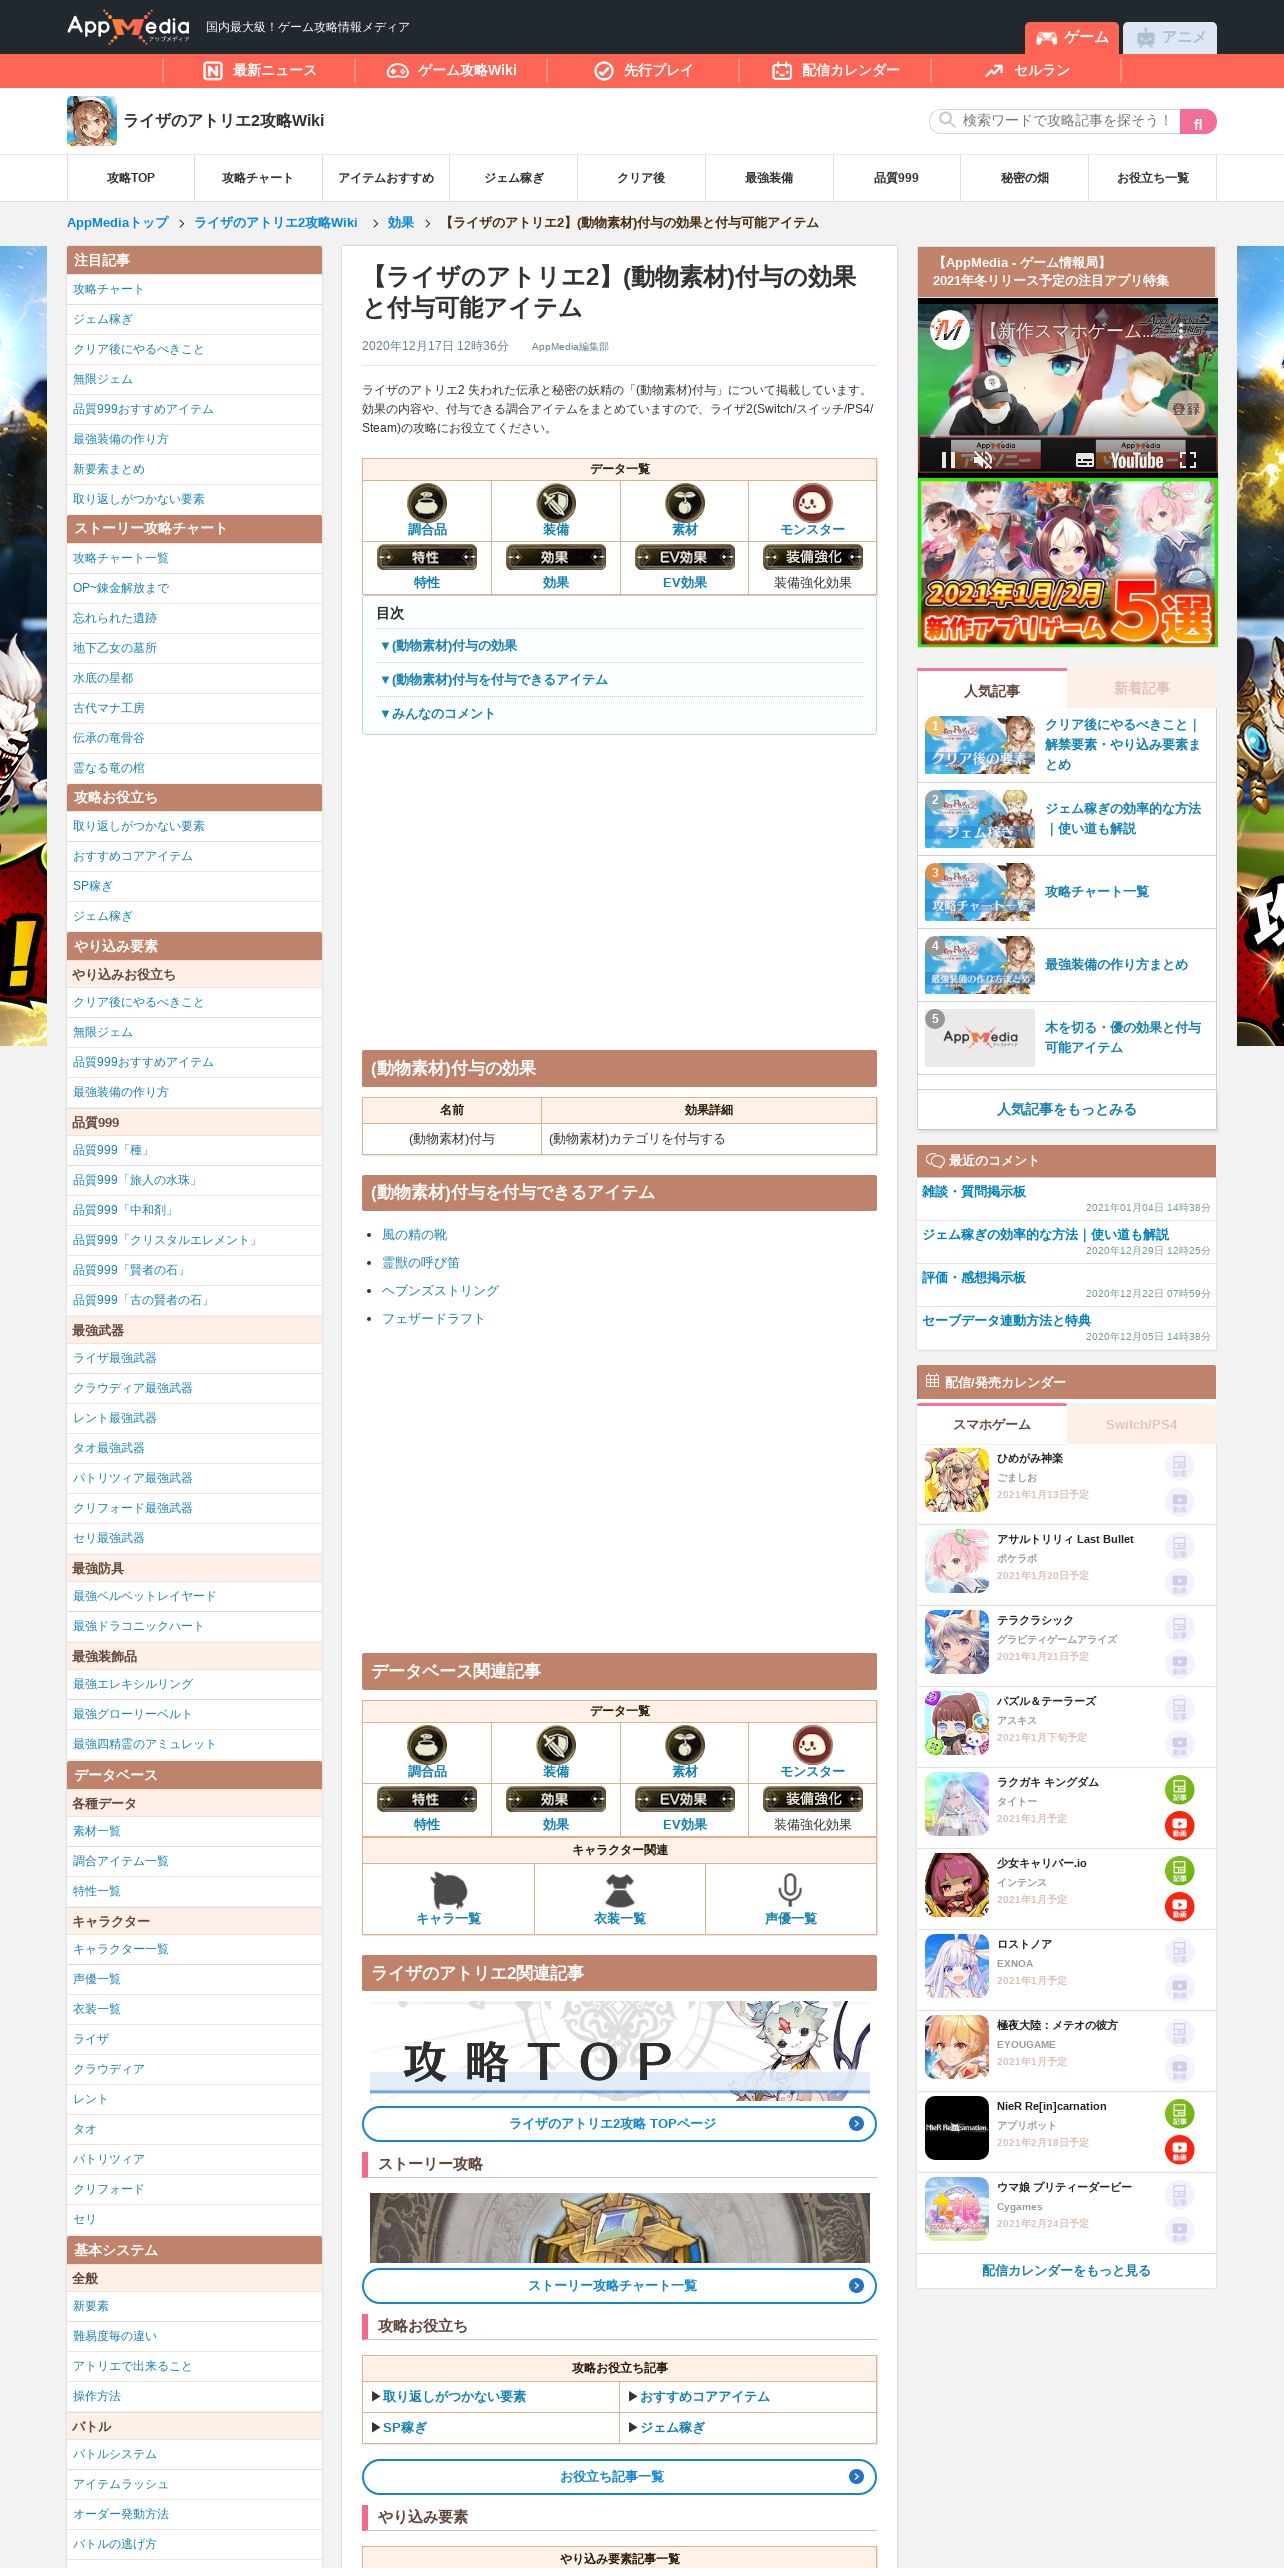1284x2568 pixels.
Task: Open the 2021年1月/2月 新作アプリゲーム5選 banner
Action: [1067, 563]
